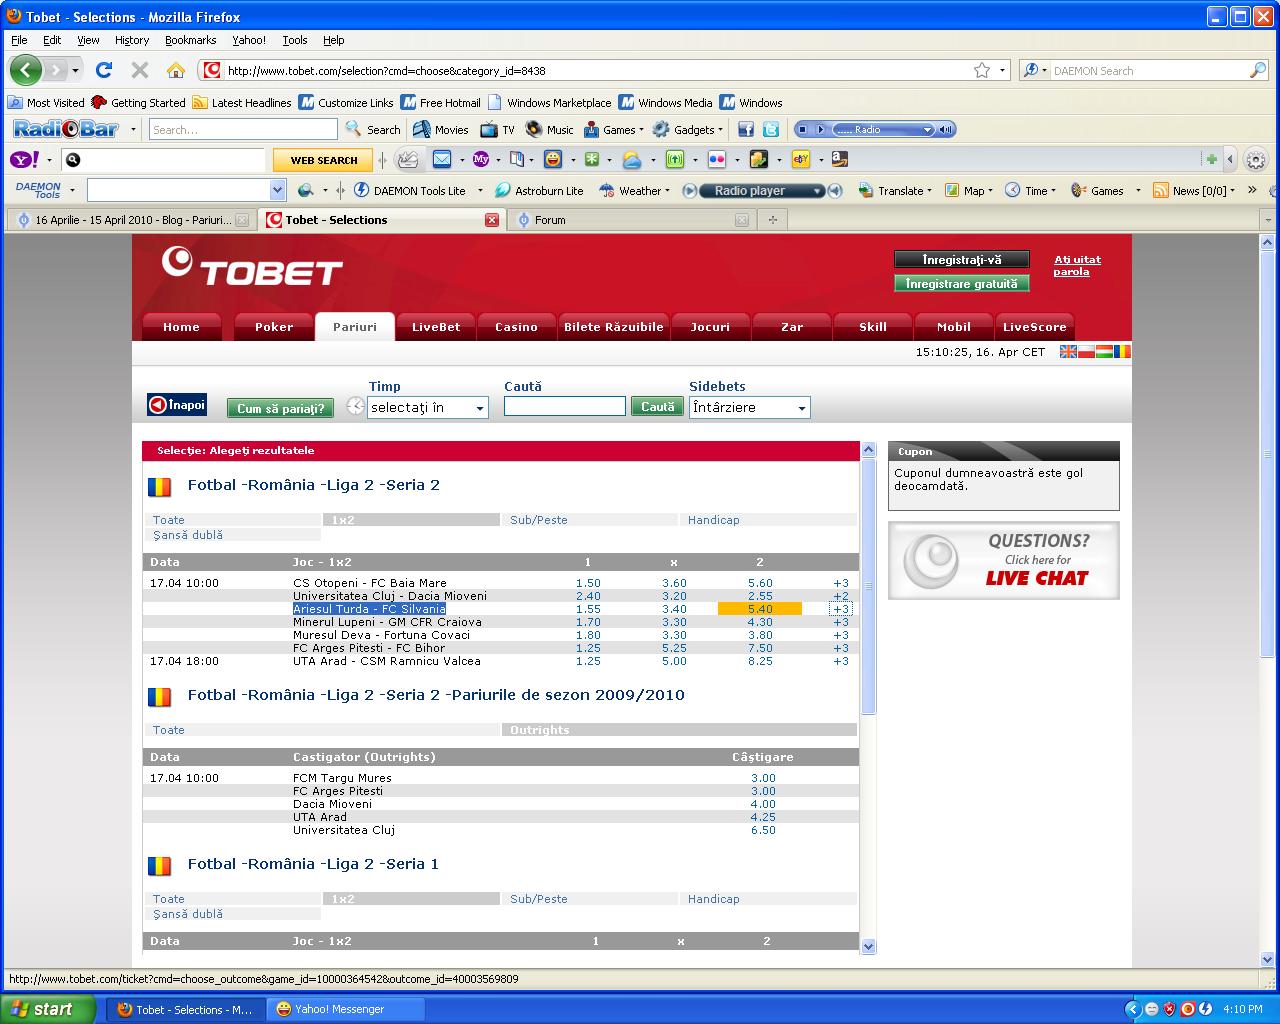Open the Flickr icon in Yahoo toolbar
The image size is (1280, 1024).
tap(716, 159)
